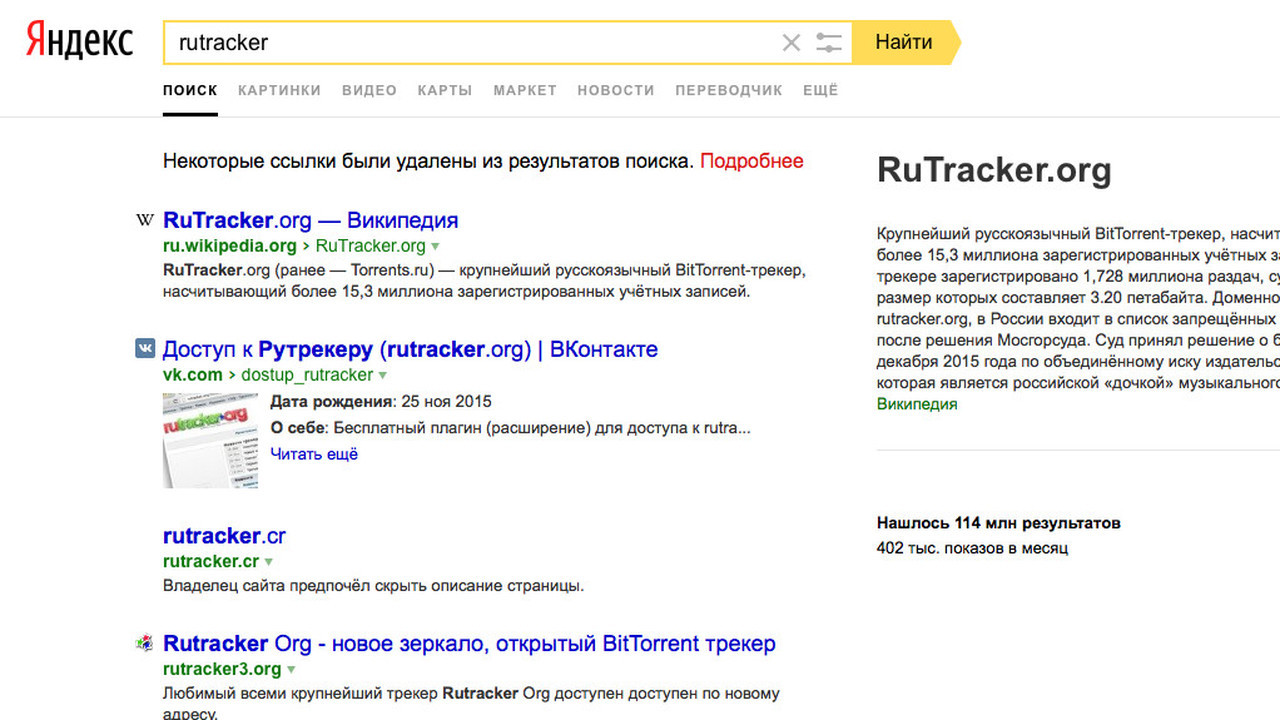1280x720 pixels.
Task: Click the Найти search button
Action: 904,42
